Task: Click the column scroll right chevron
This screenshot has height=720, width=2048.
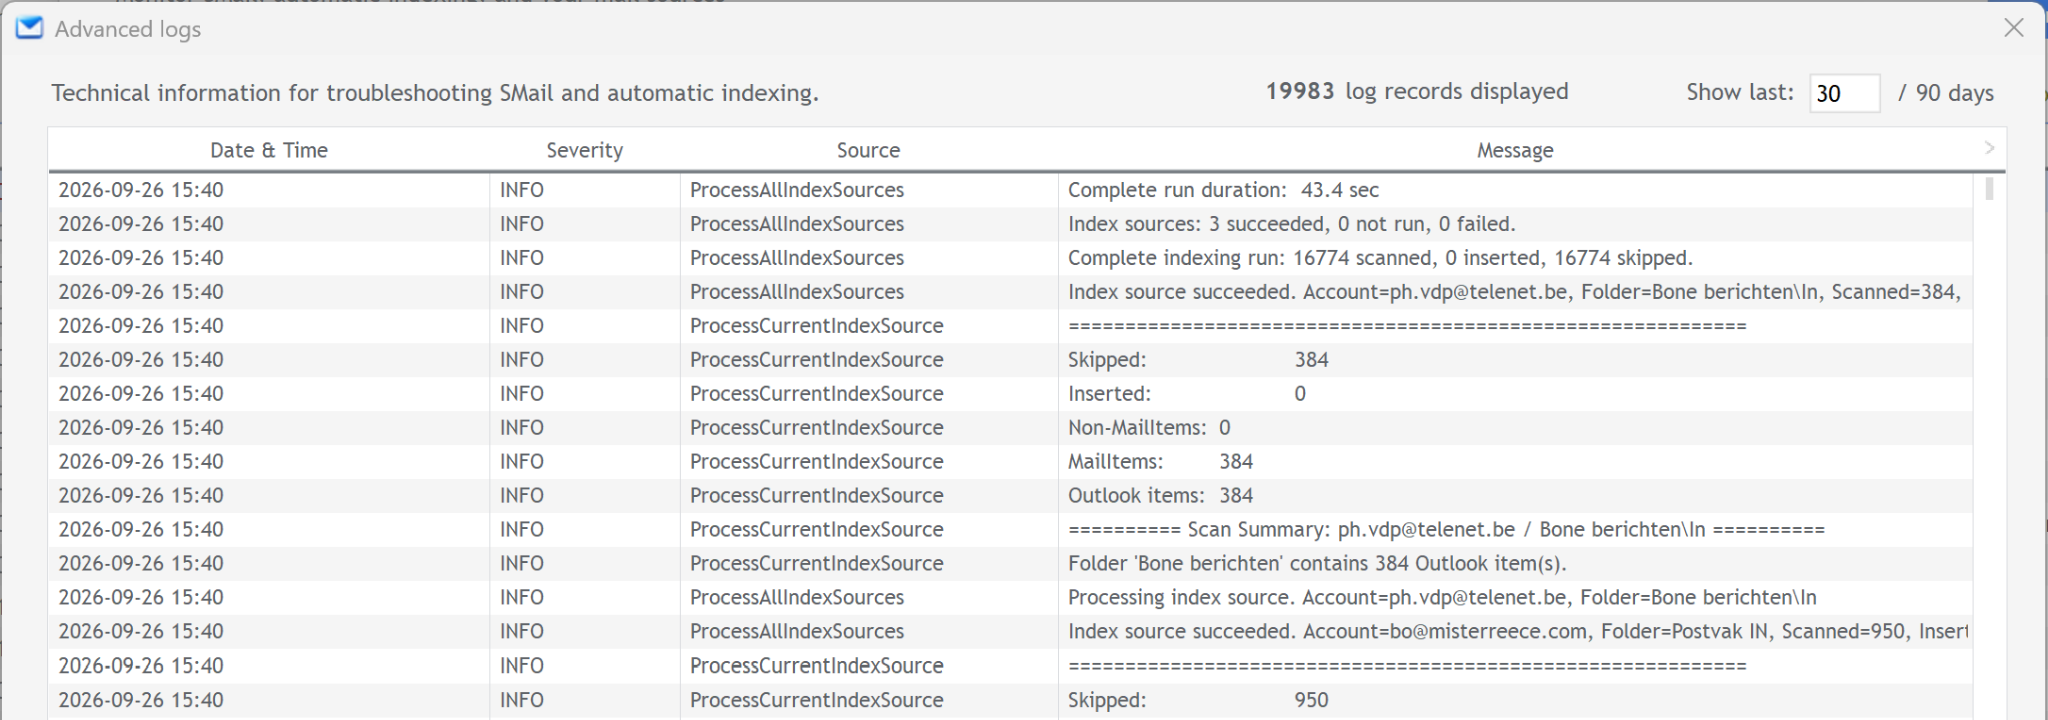Action: [1989, 148]
